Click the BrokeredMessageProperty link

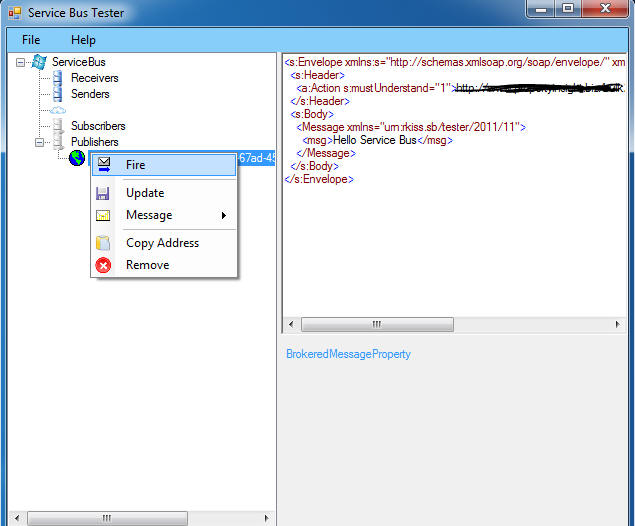348,354
